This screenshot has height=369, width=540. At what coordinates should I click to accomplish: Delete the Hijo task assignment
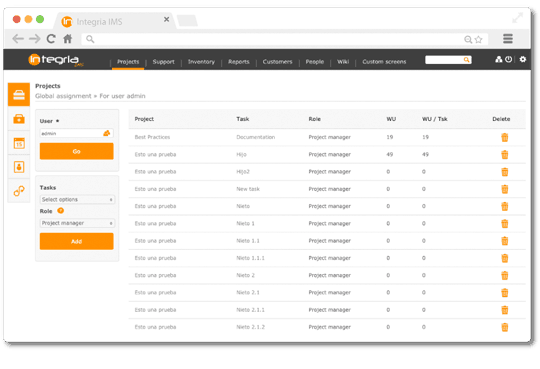coord(505,155)
